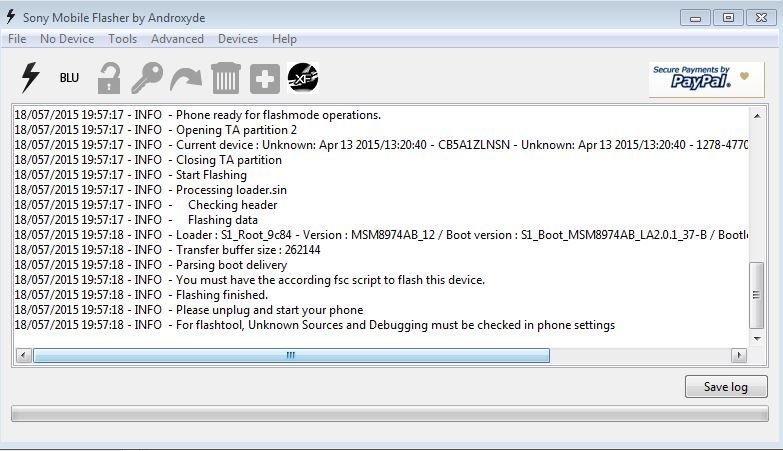Minimize the Sony Mobile Flasher window

coord(695,18)
